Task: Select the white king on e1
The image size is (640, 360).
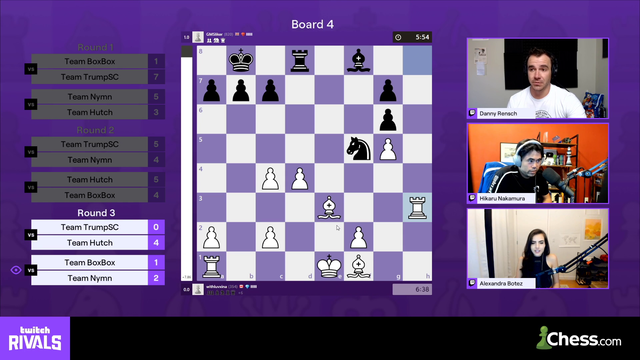Action: [329, 266]
